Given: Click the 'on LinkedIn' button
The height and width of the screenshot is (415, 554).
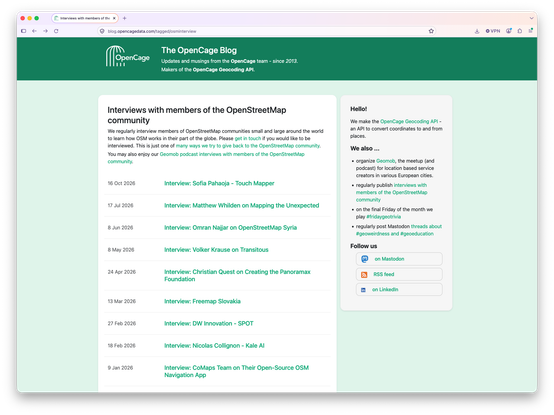Looking at the screenshot, I should coord(399,290).
